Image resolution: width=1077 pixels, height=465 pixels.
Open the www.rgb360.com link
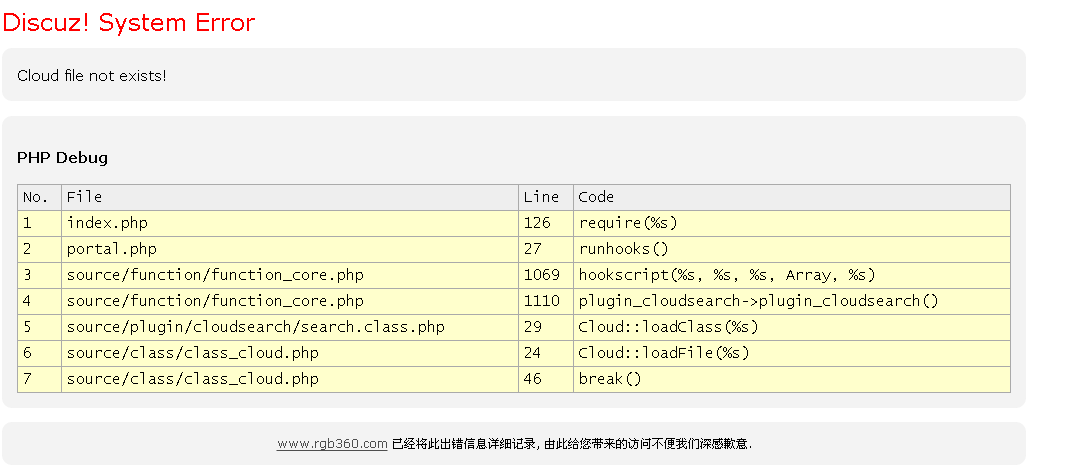[332, 444]
